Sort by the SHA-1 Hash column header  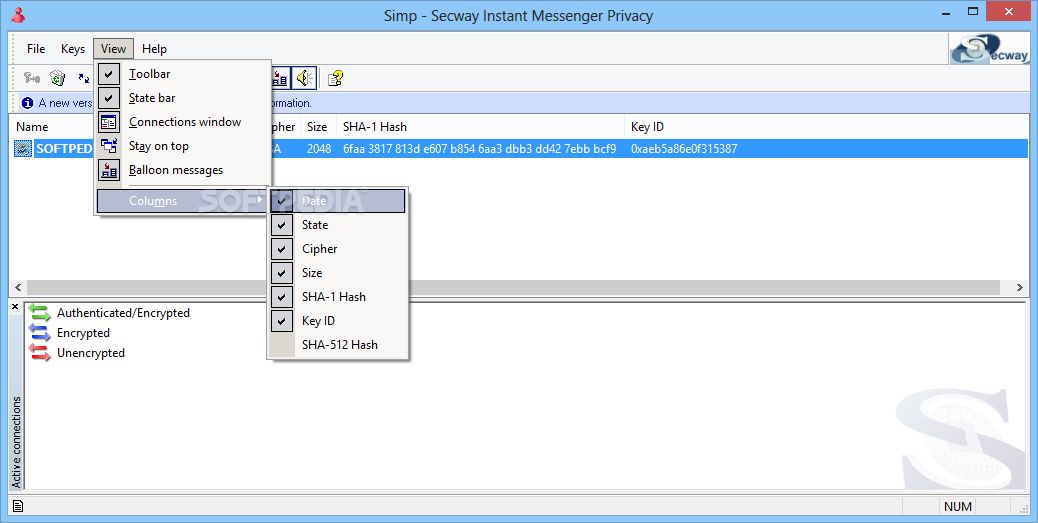(480, 126)
